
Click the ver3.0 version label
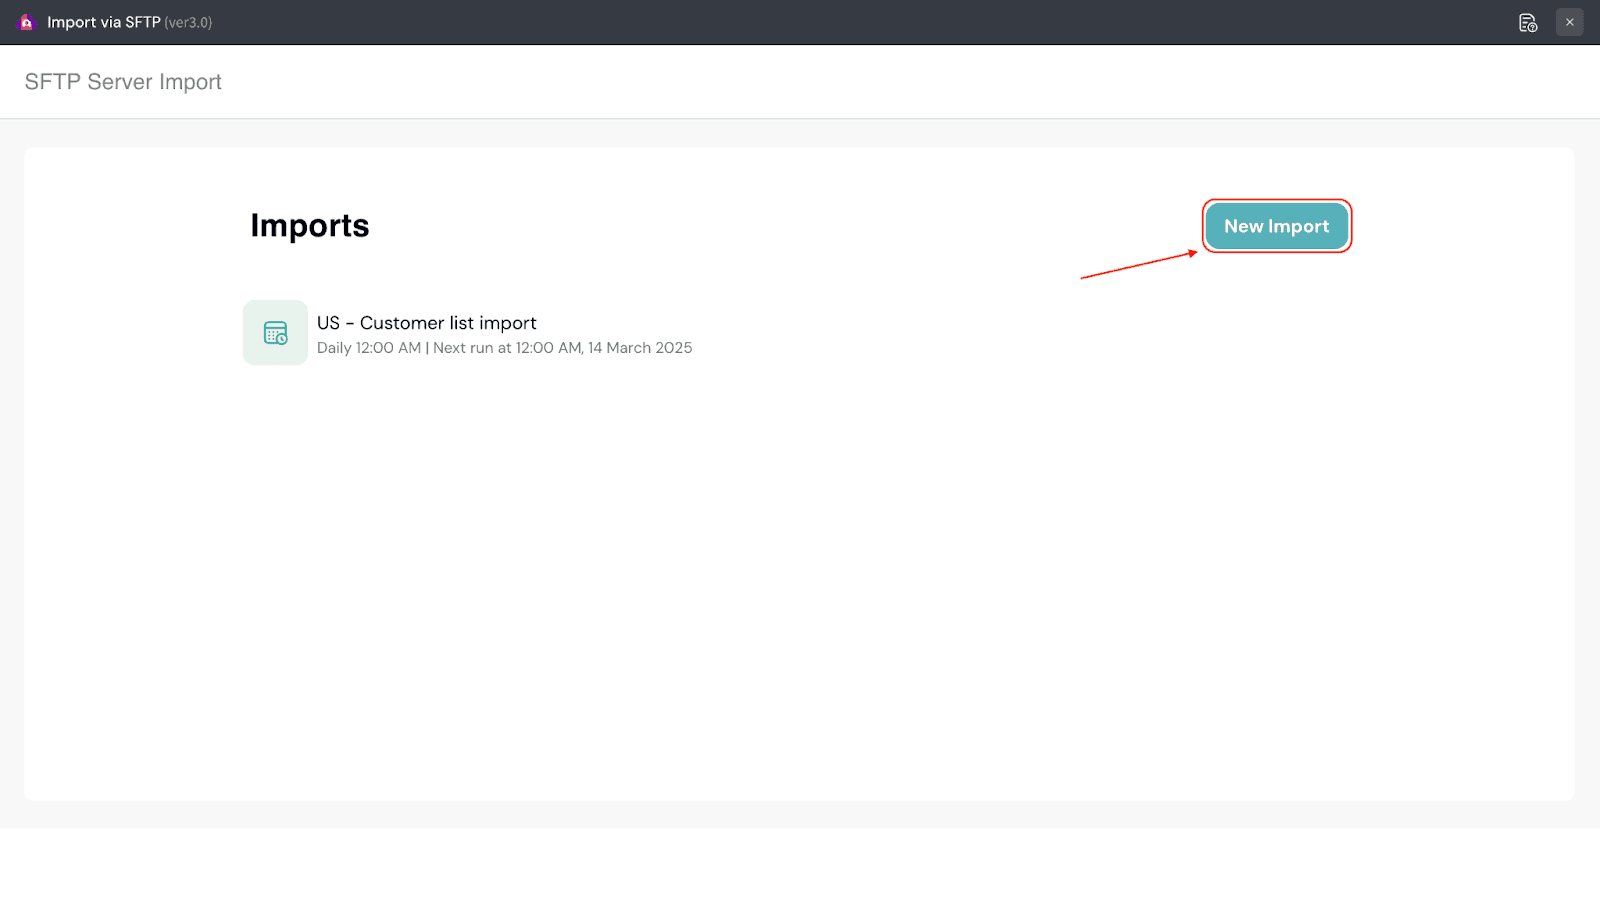click(188, 22)
